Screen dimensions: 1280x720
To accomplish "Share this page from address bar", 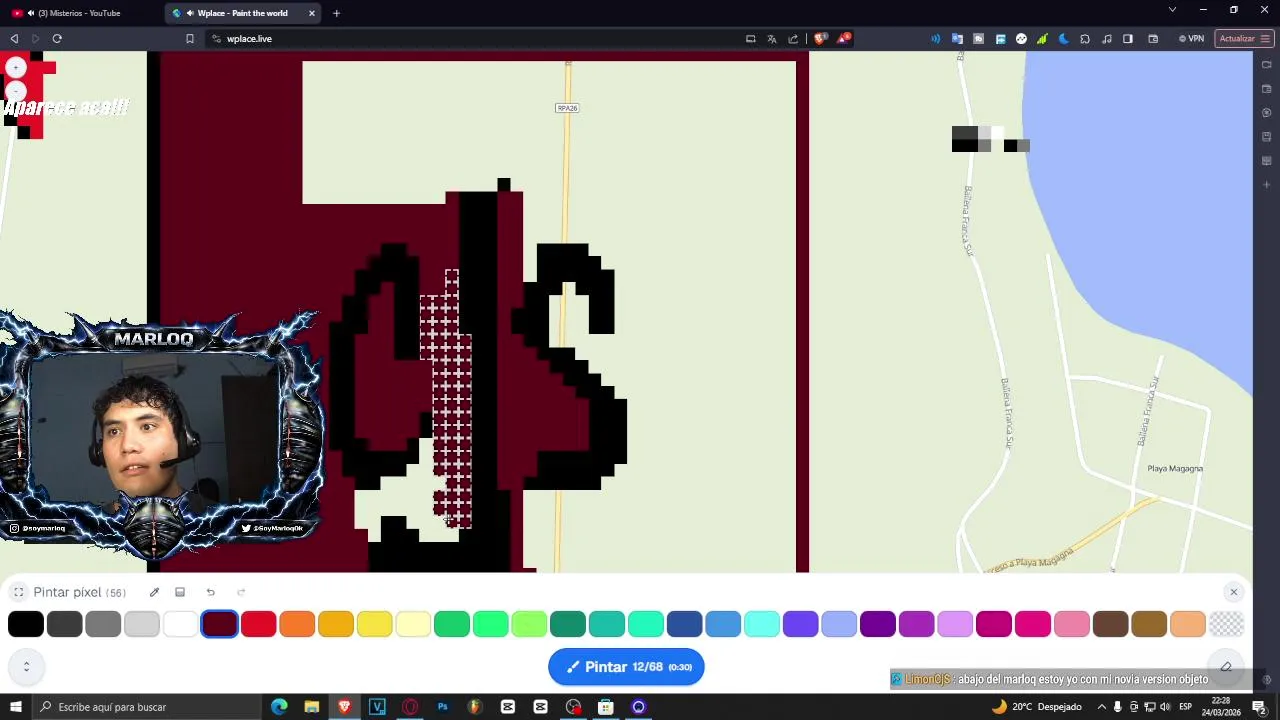I will 793,39.
